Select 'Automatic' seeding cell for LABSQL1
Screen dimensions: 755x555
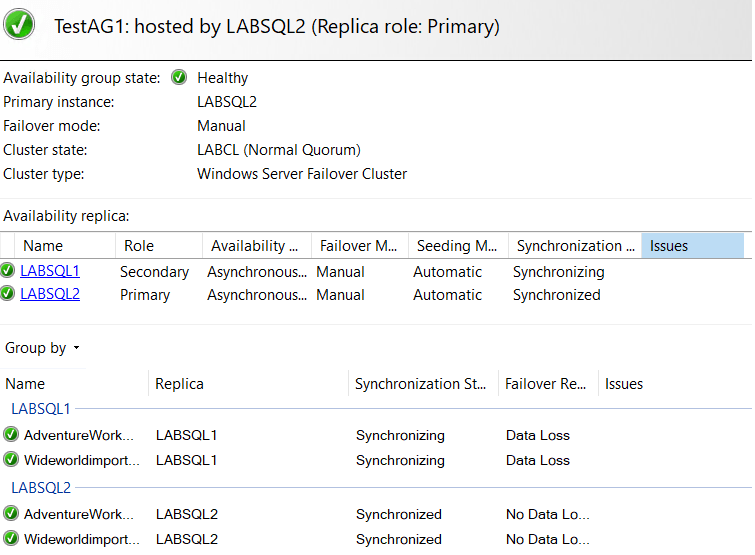click(447, 272)
